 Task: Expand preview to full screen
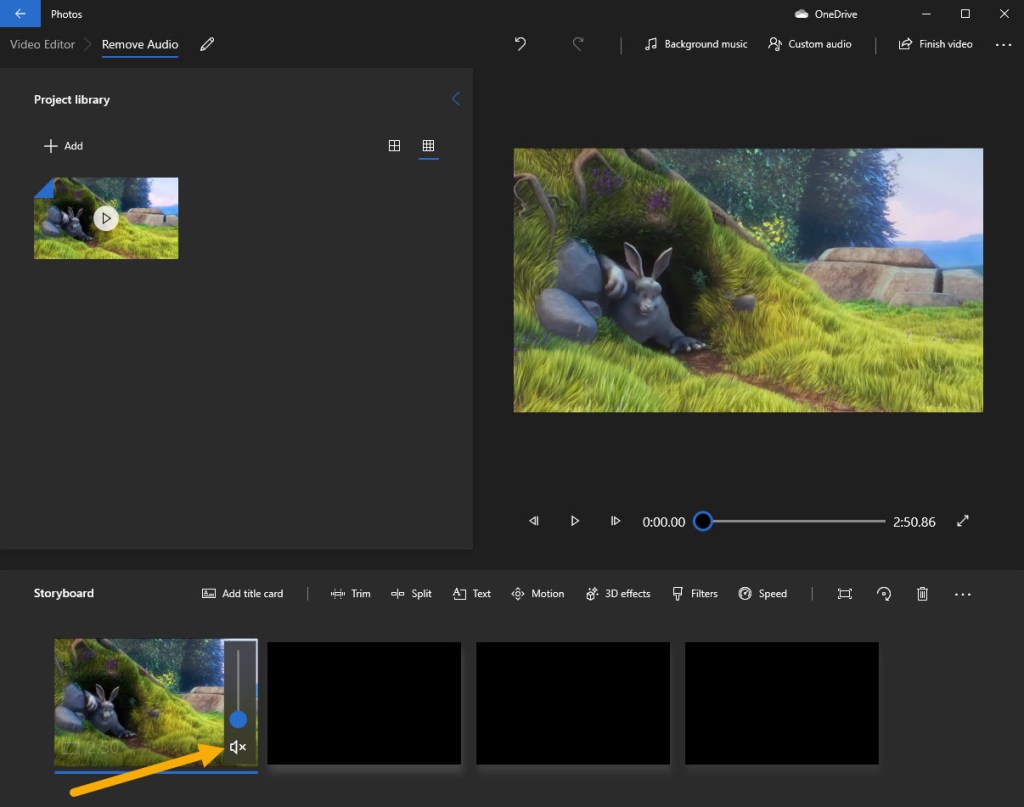(x=963, y=521)
